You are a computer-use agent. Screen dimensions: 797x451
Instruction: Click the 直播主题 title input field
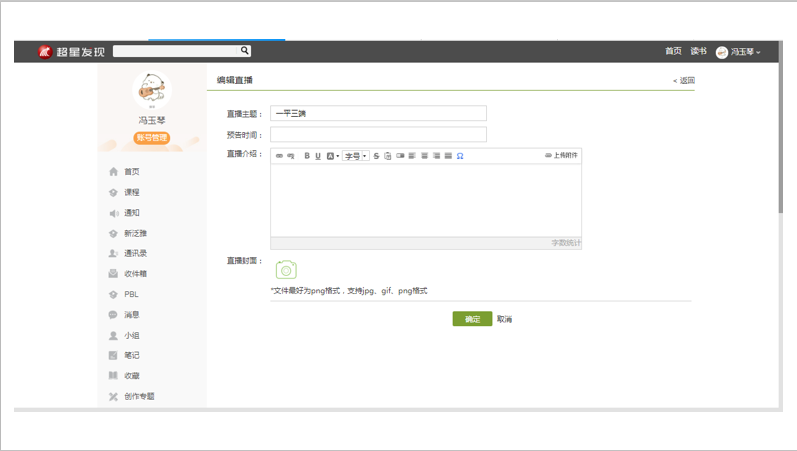378,113
